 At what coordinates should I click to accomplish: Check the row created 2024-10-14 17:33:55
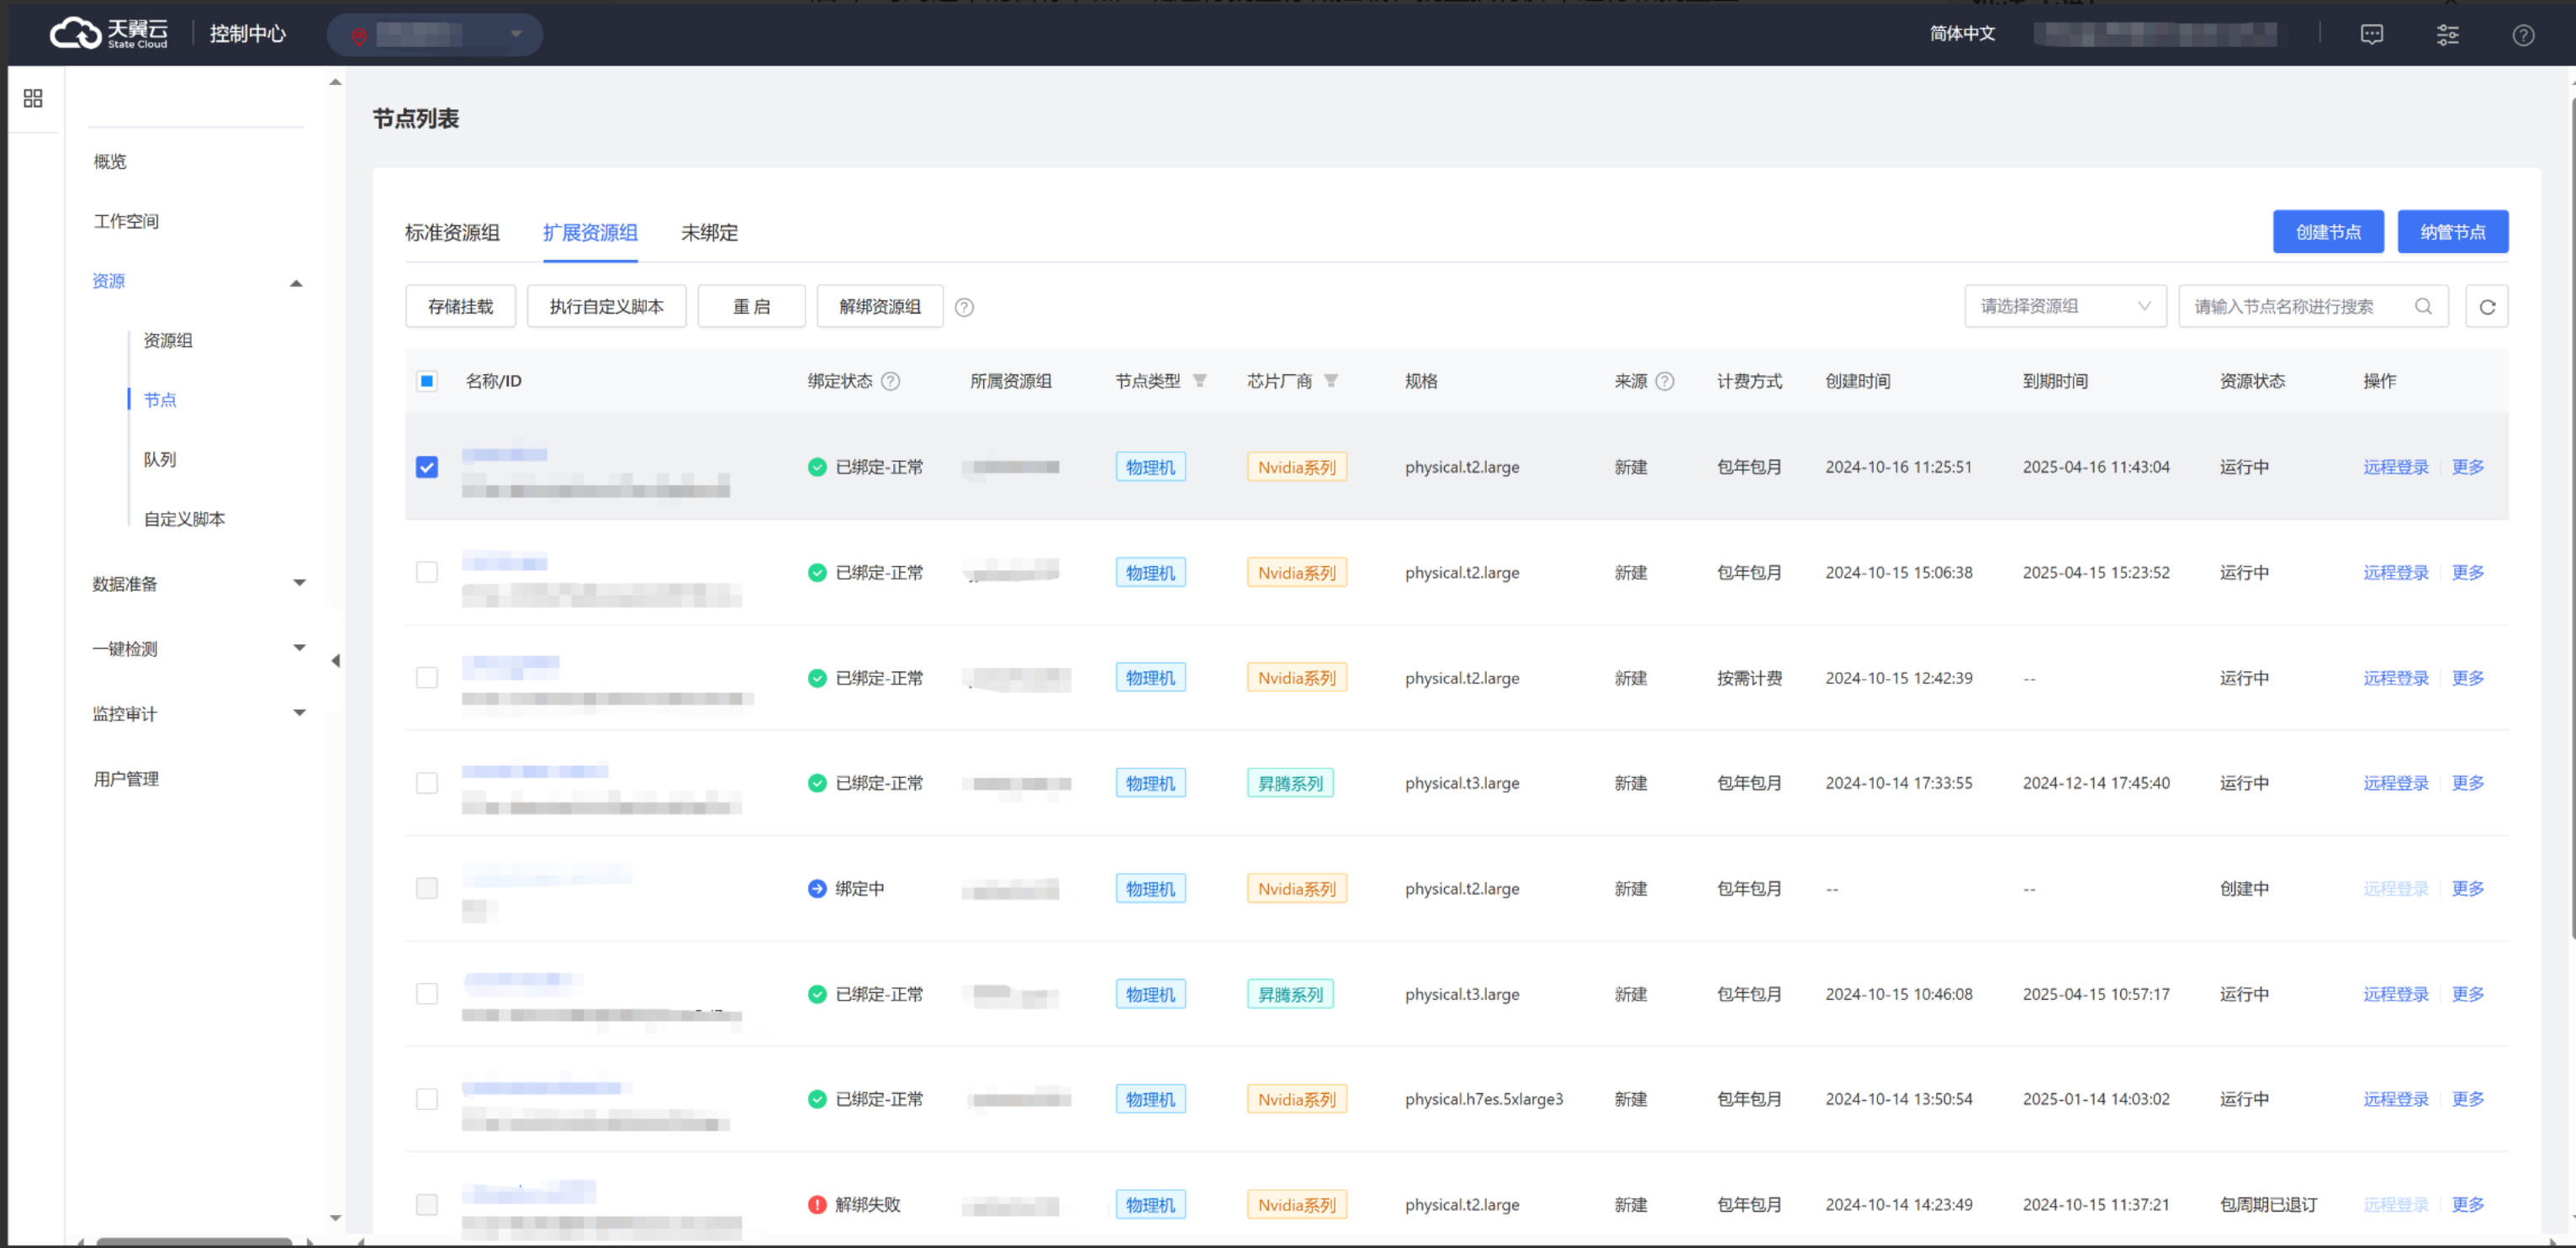point(427,782)
